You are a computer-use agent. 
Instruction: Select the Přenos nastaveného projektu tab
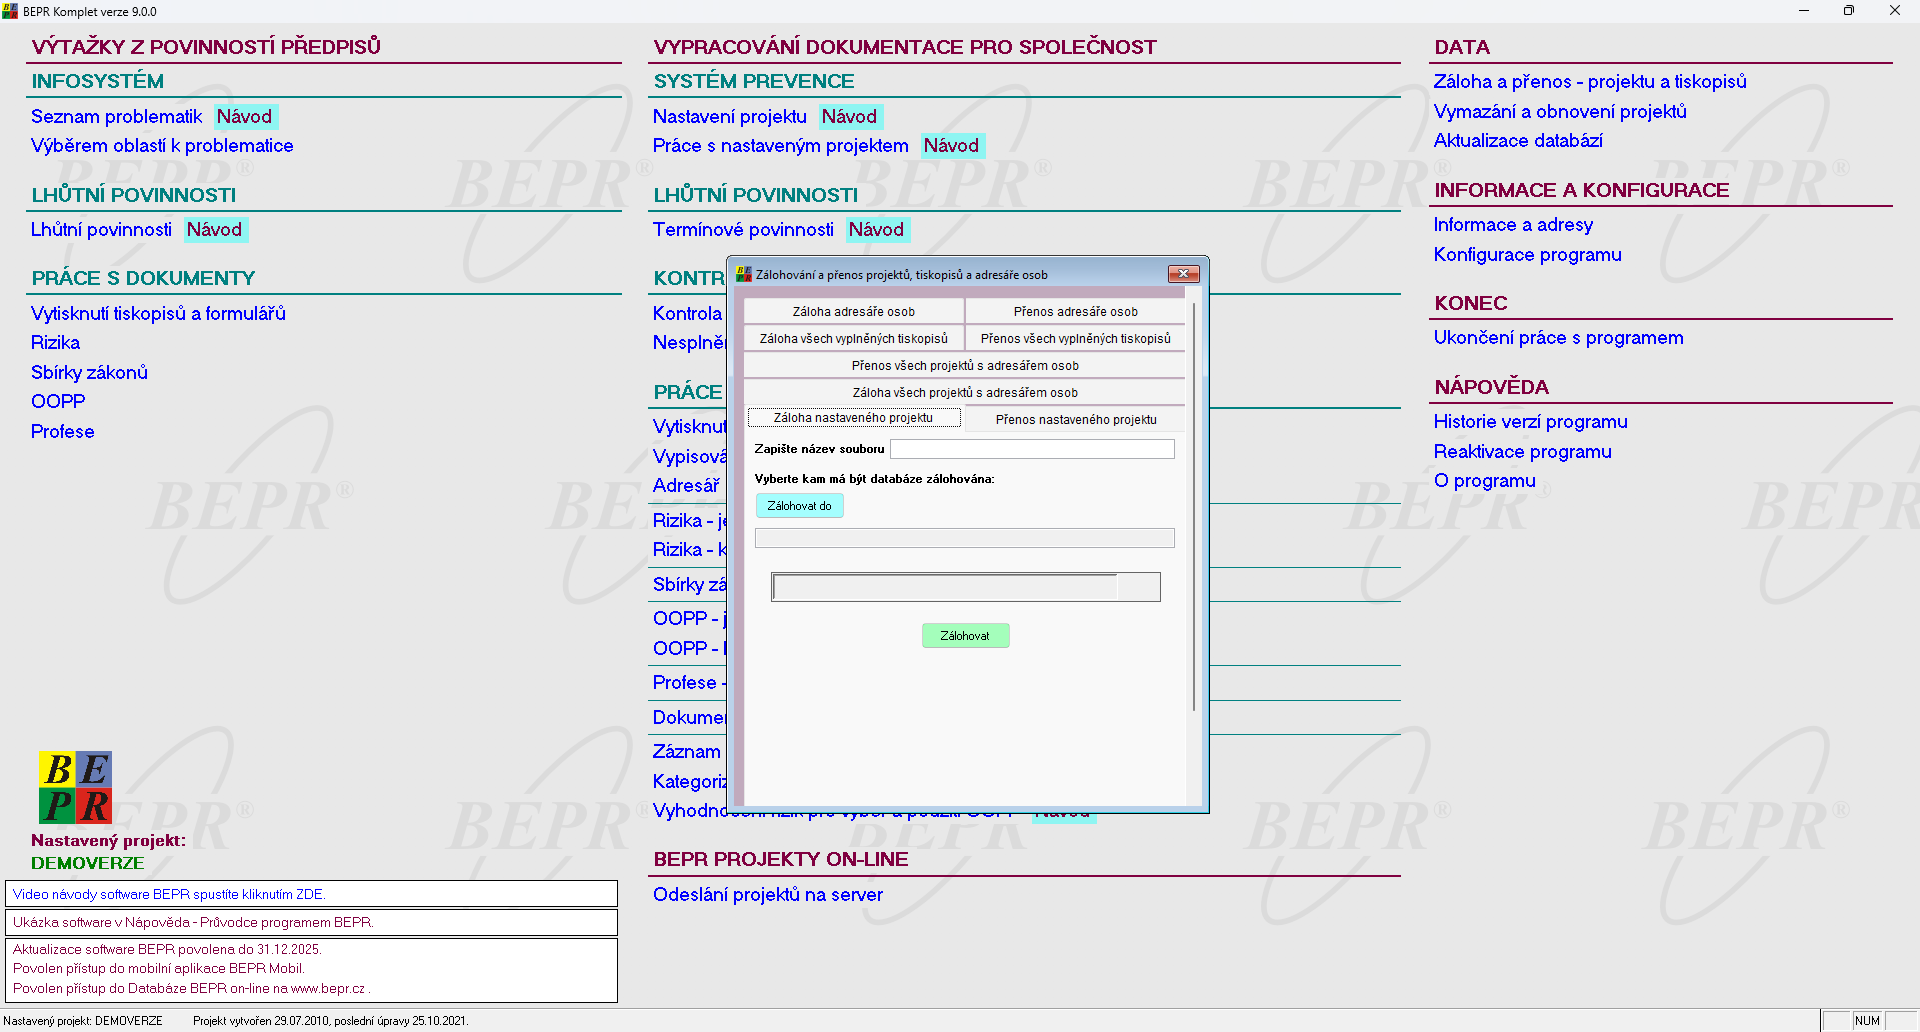[x=1076, y=419]
